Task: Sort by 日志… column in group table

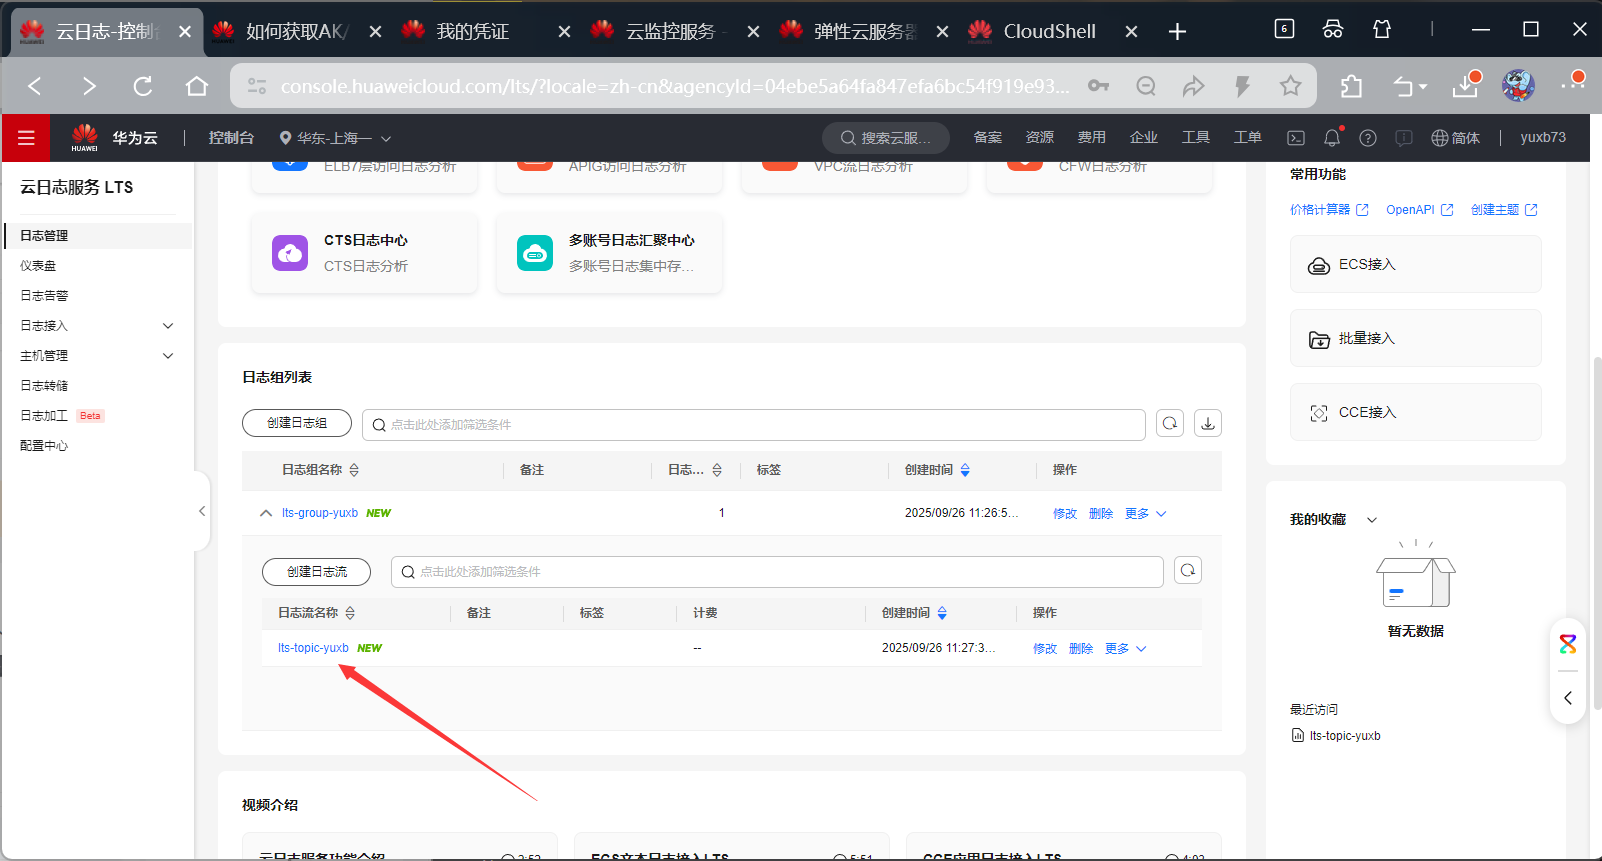Action: pos(717,470)
